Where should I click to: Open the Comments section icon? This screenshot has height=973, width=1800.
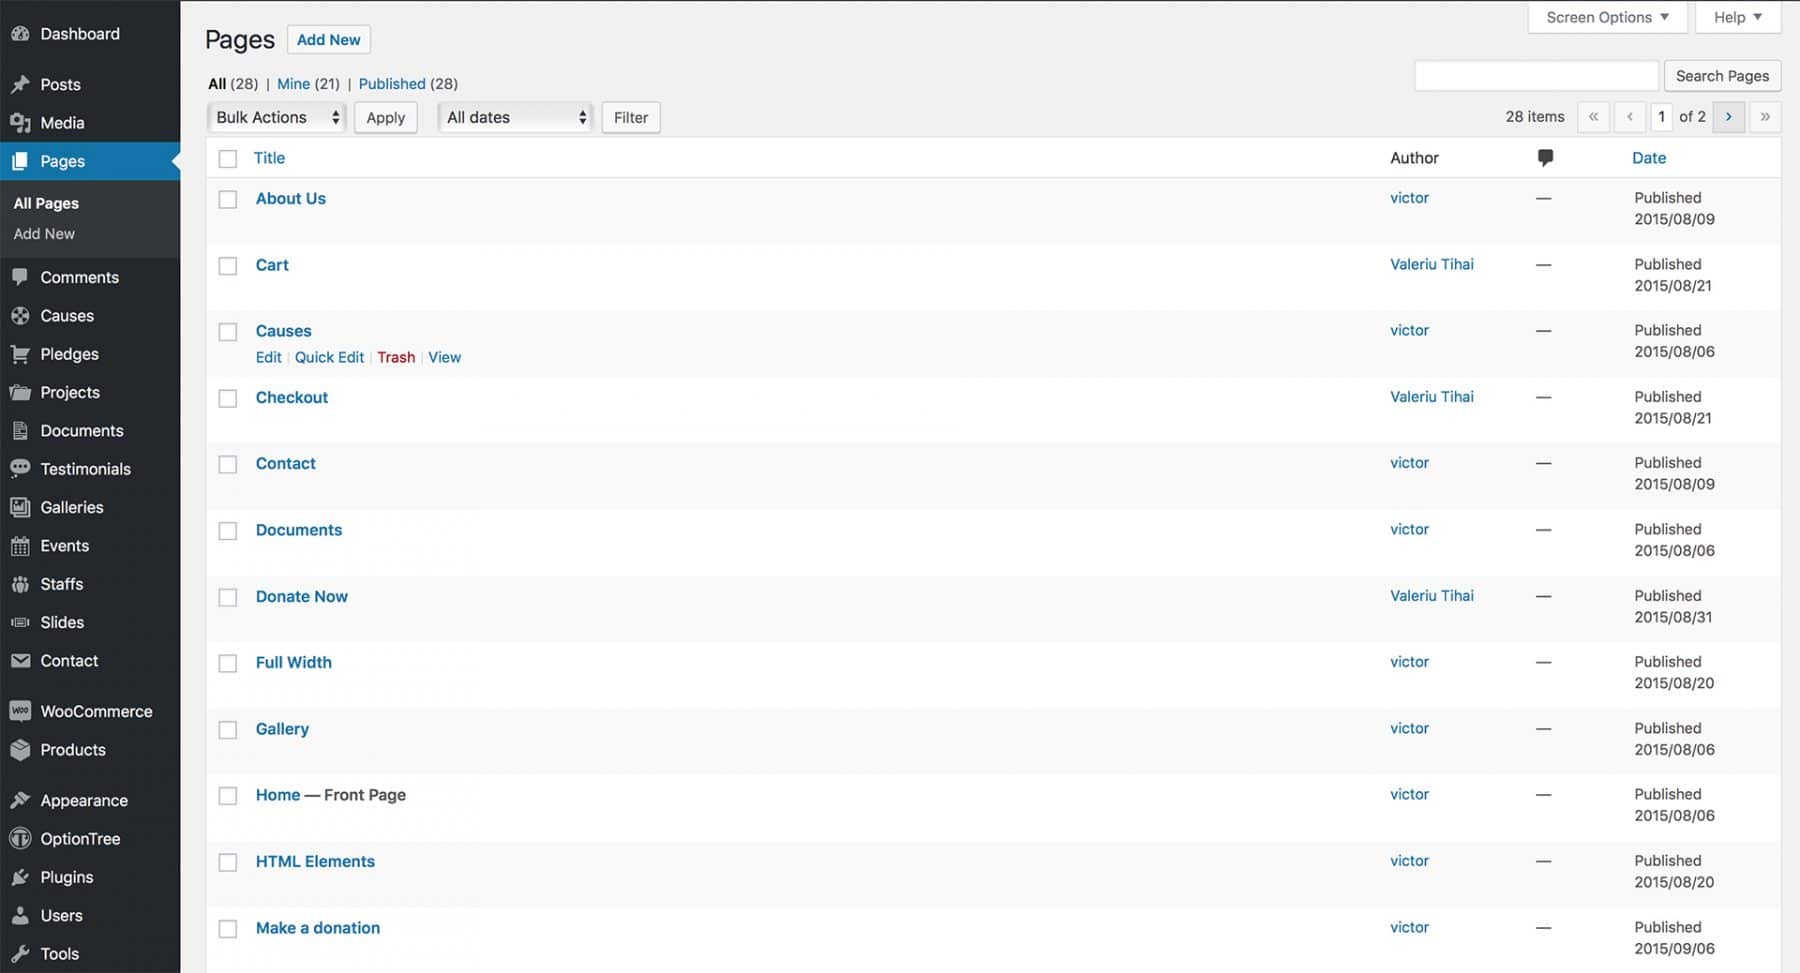tap(21, 277)
